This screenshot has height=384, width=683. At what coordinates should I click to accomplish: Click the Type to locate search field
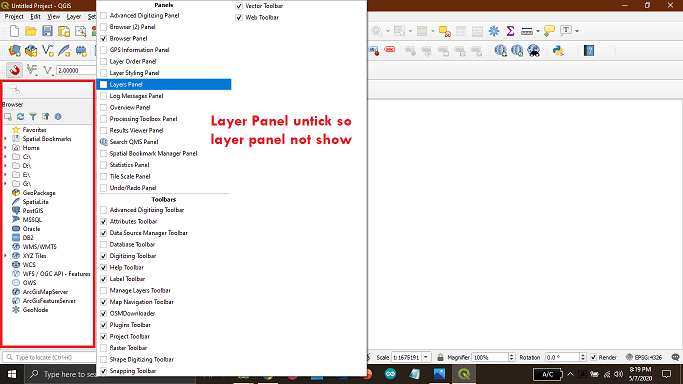[50, 357]
